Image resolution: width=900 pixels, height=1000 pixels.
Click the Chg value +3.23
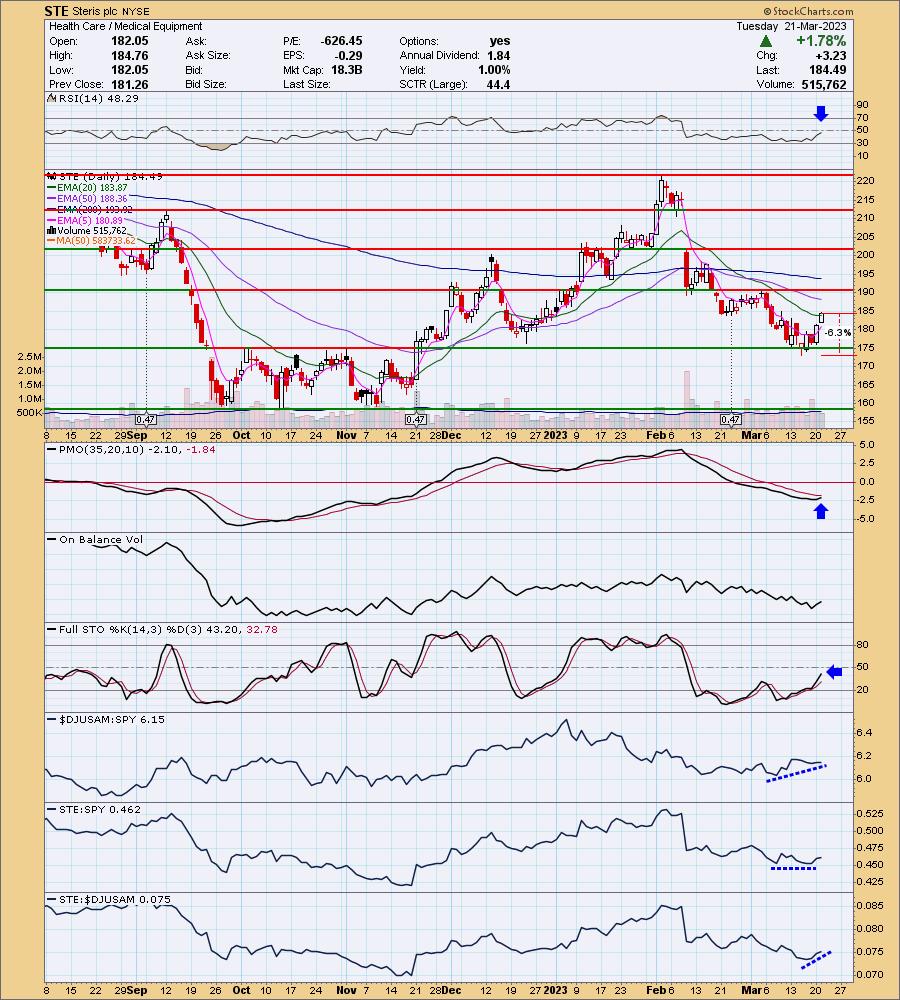point(831,55)
